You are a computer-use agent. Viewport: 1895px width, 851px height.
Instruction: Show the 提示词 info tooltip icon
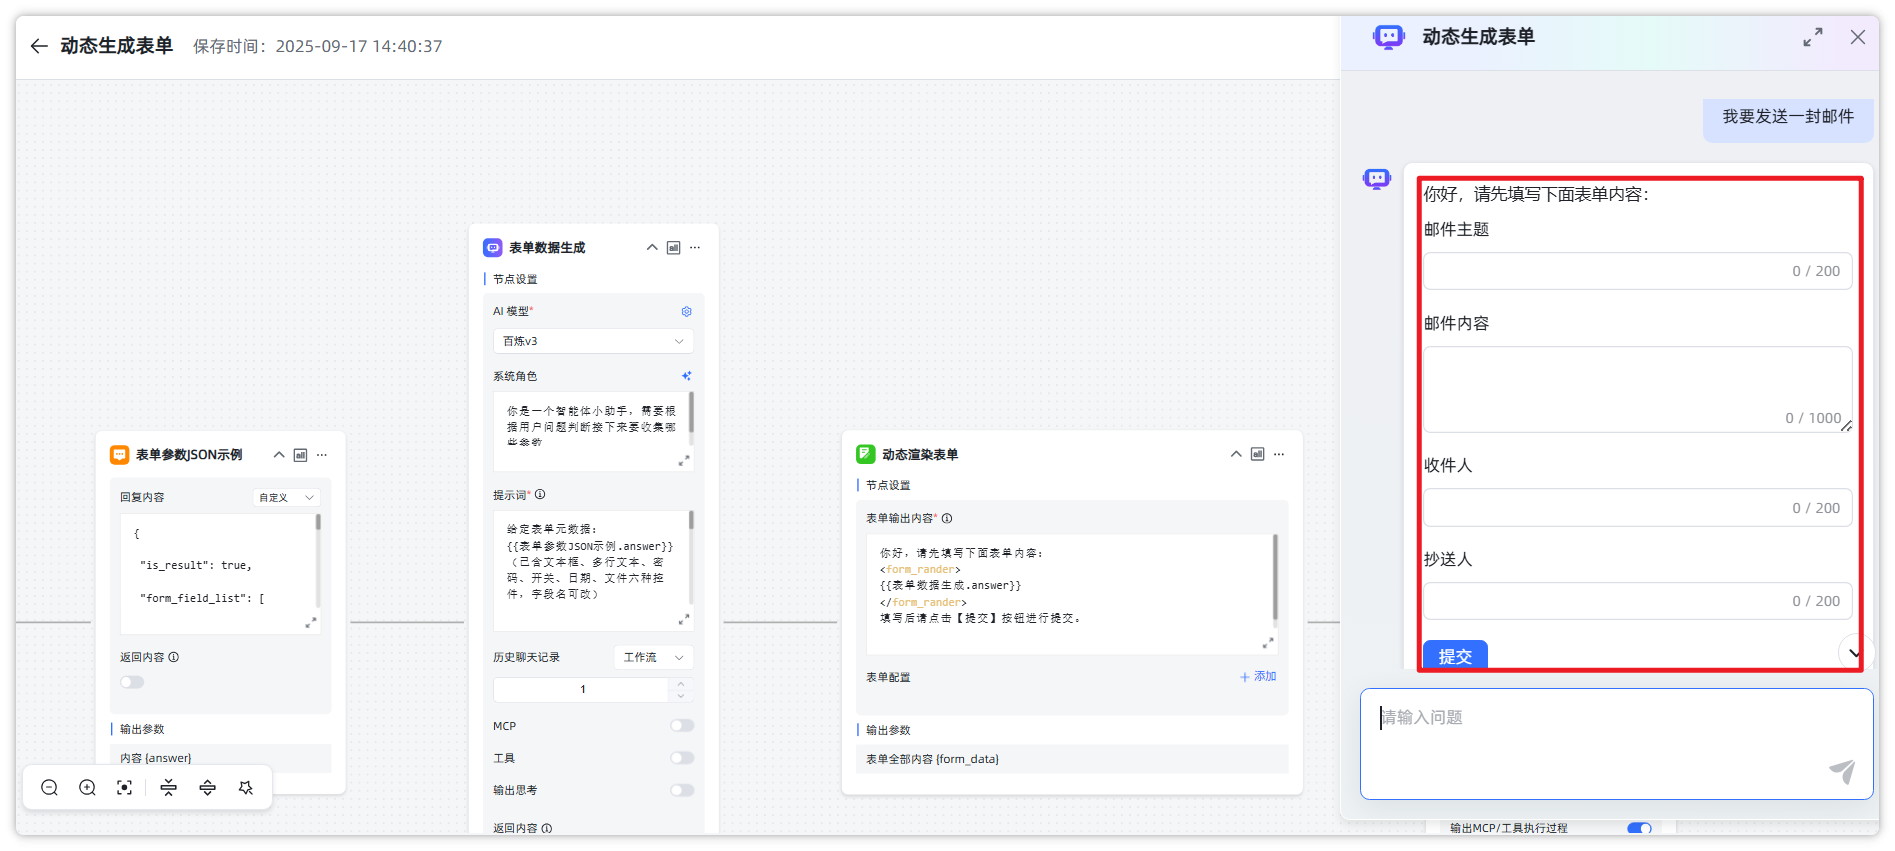[x=540, y=494]
